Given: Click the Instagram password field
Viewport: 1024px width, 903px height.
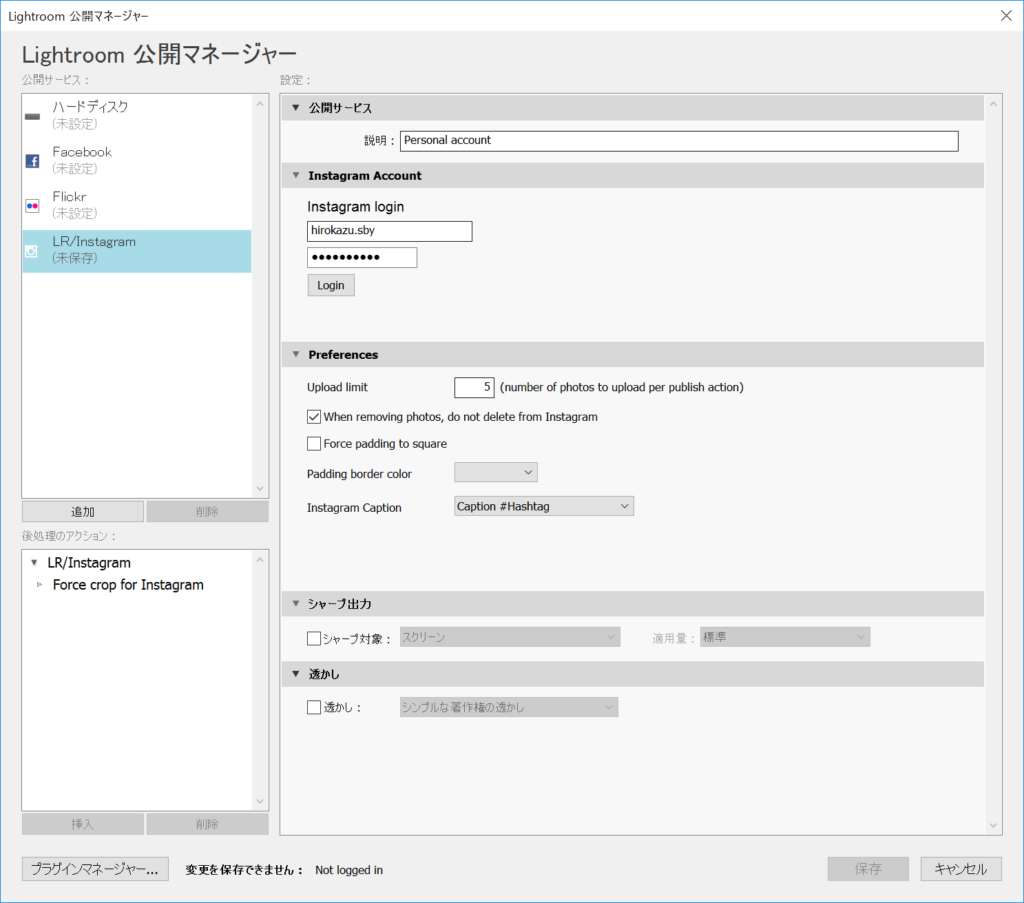Looking at the screenshot, I should tap(362, 257).
